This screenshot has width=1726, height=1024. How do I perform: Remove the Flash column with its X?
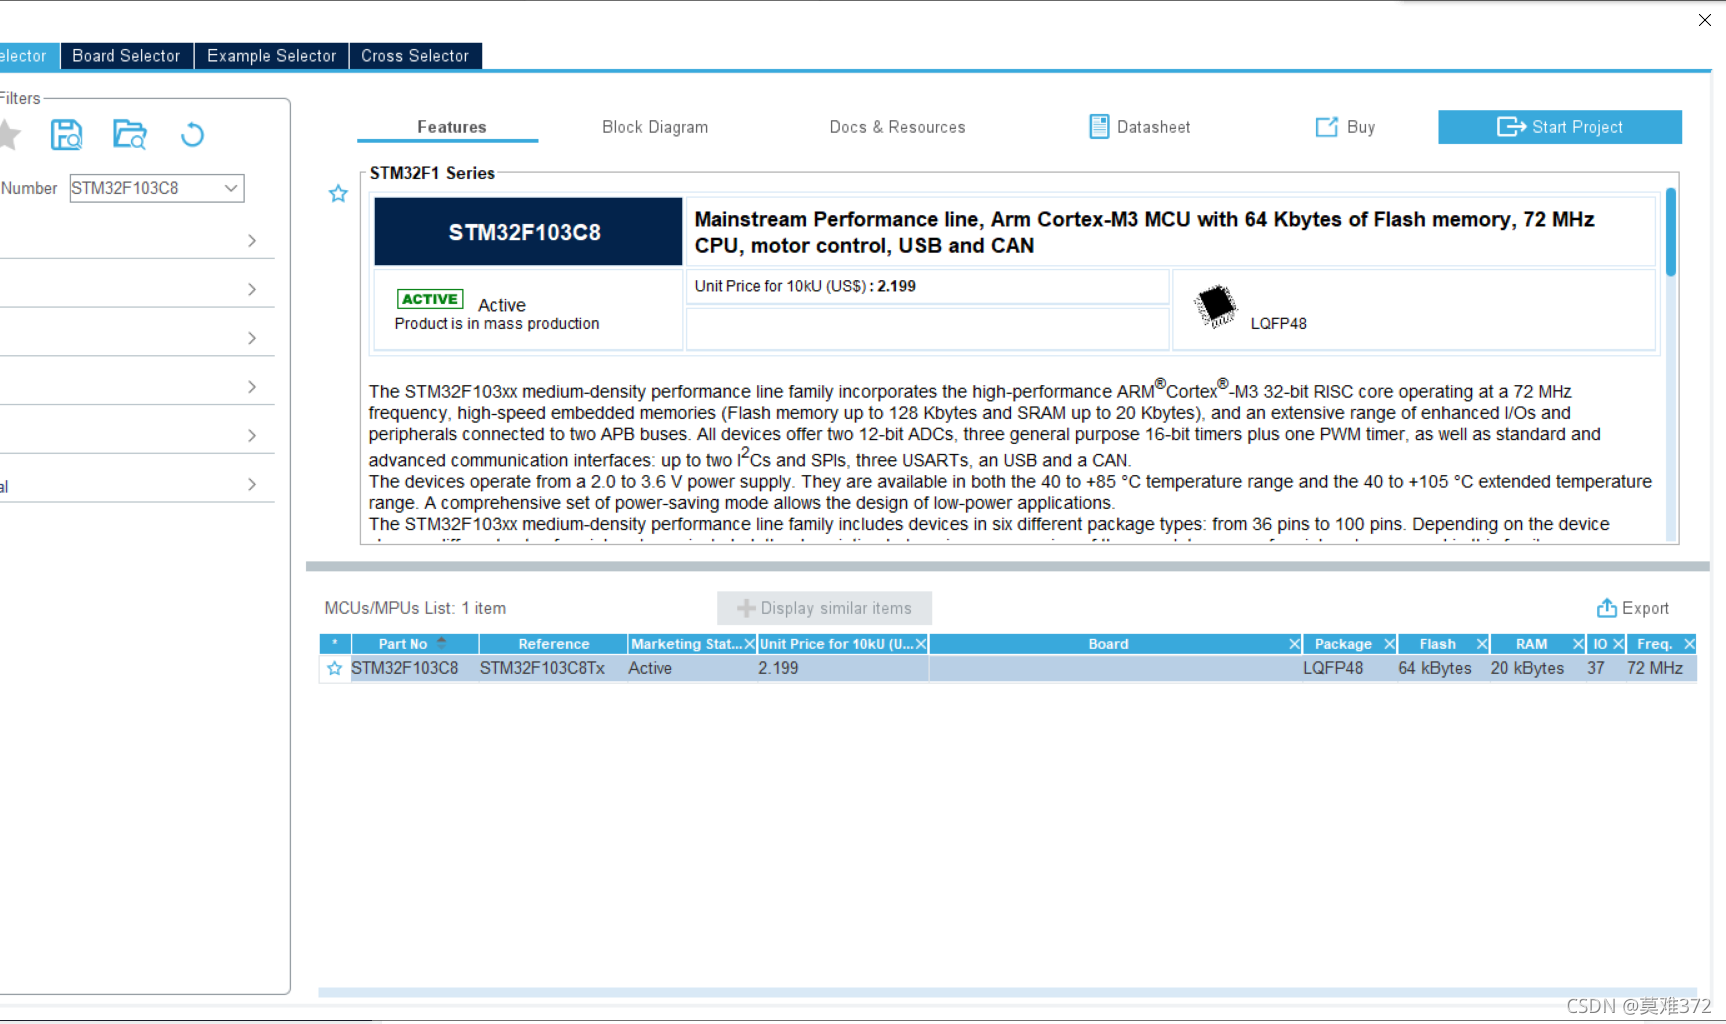[x=1482, y=644]
